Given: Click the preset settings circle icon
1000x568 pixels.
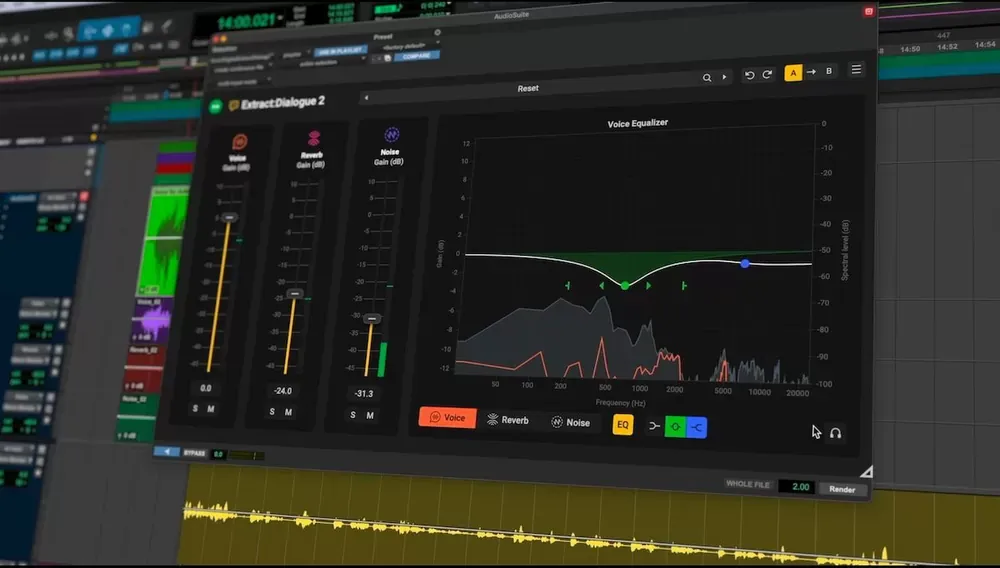Looking at the screenshot, I should (438, 32).
